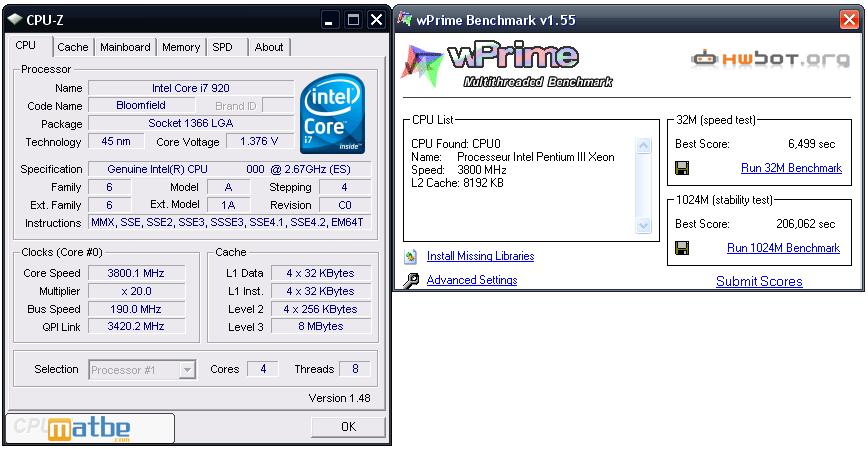The width and height of the screenshot is (868, 449).
Task: Run the 32M Benchmark
Action: tap(792, 168)
